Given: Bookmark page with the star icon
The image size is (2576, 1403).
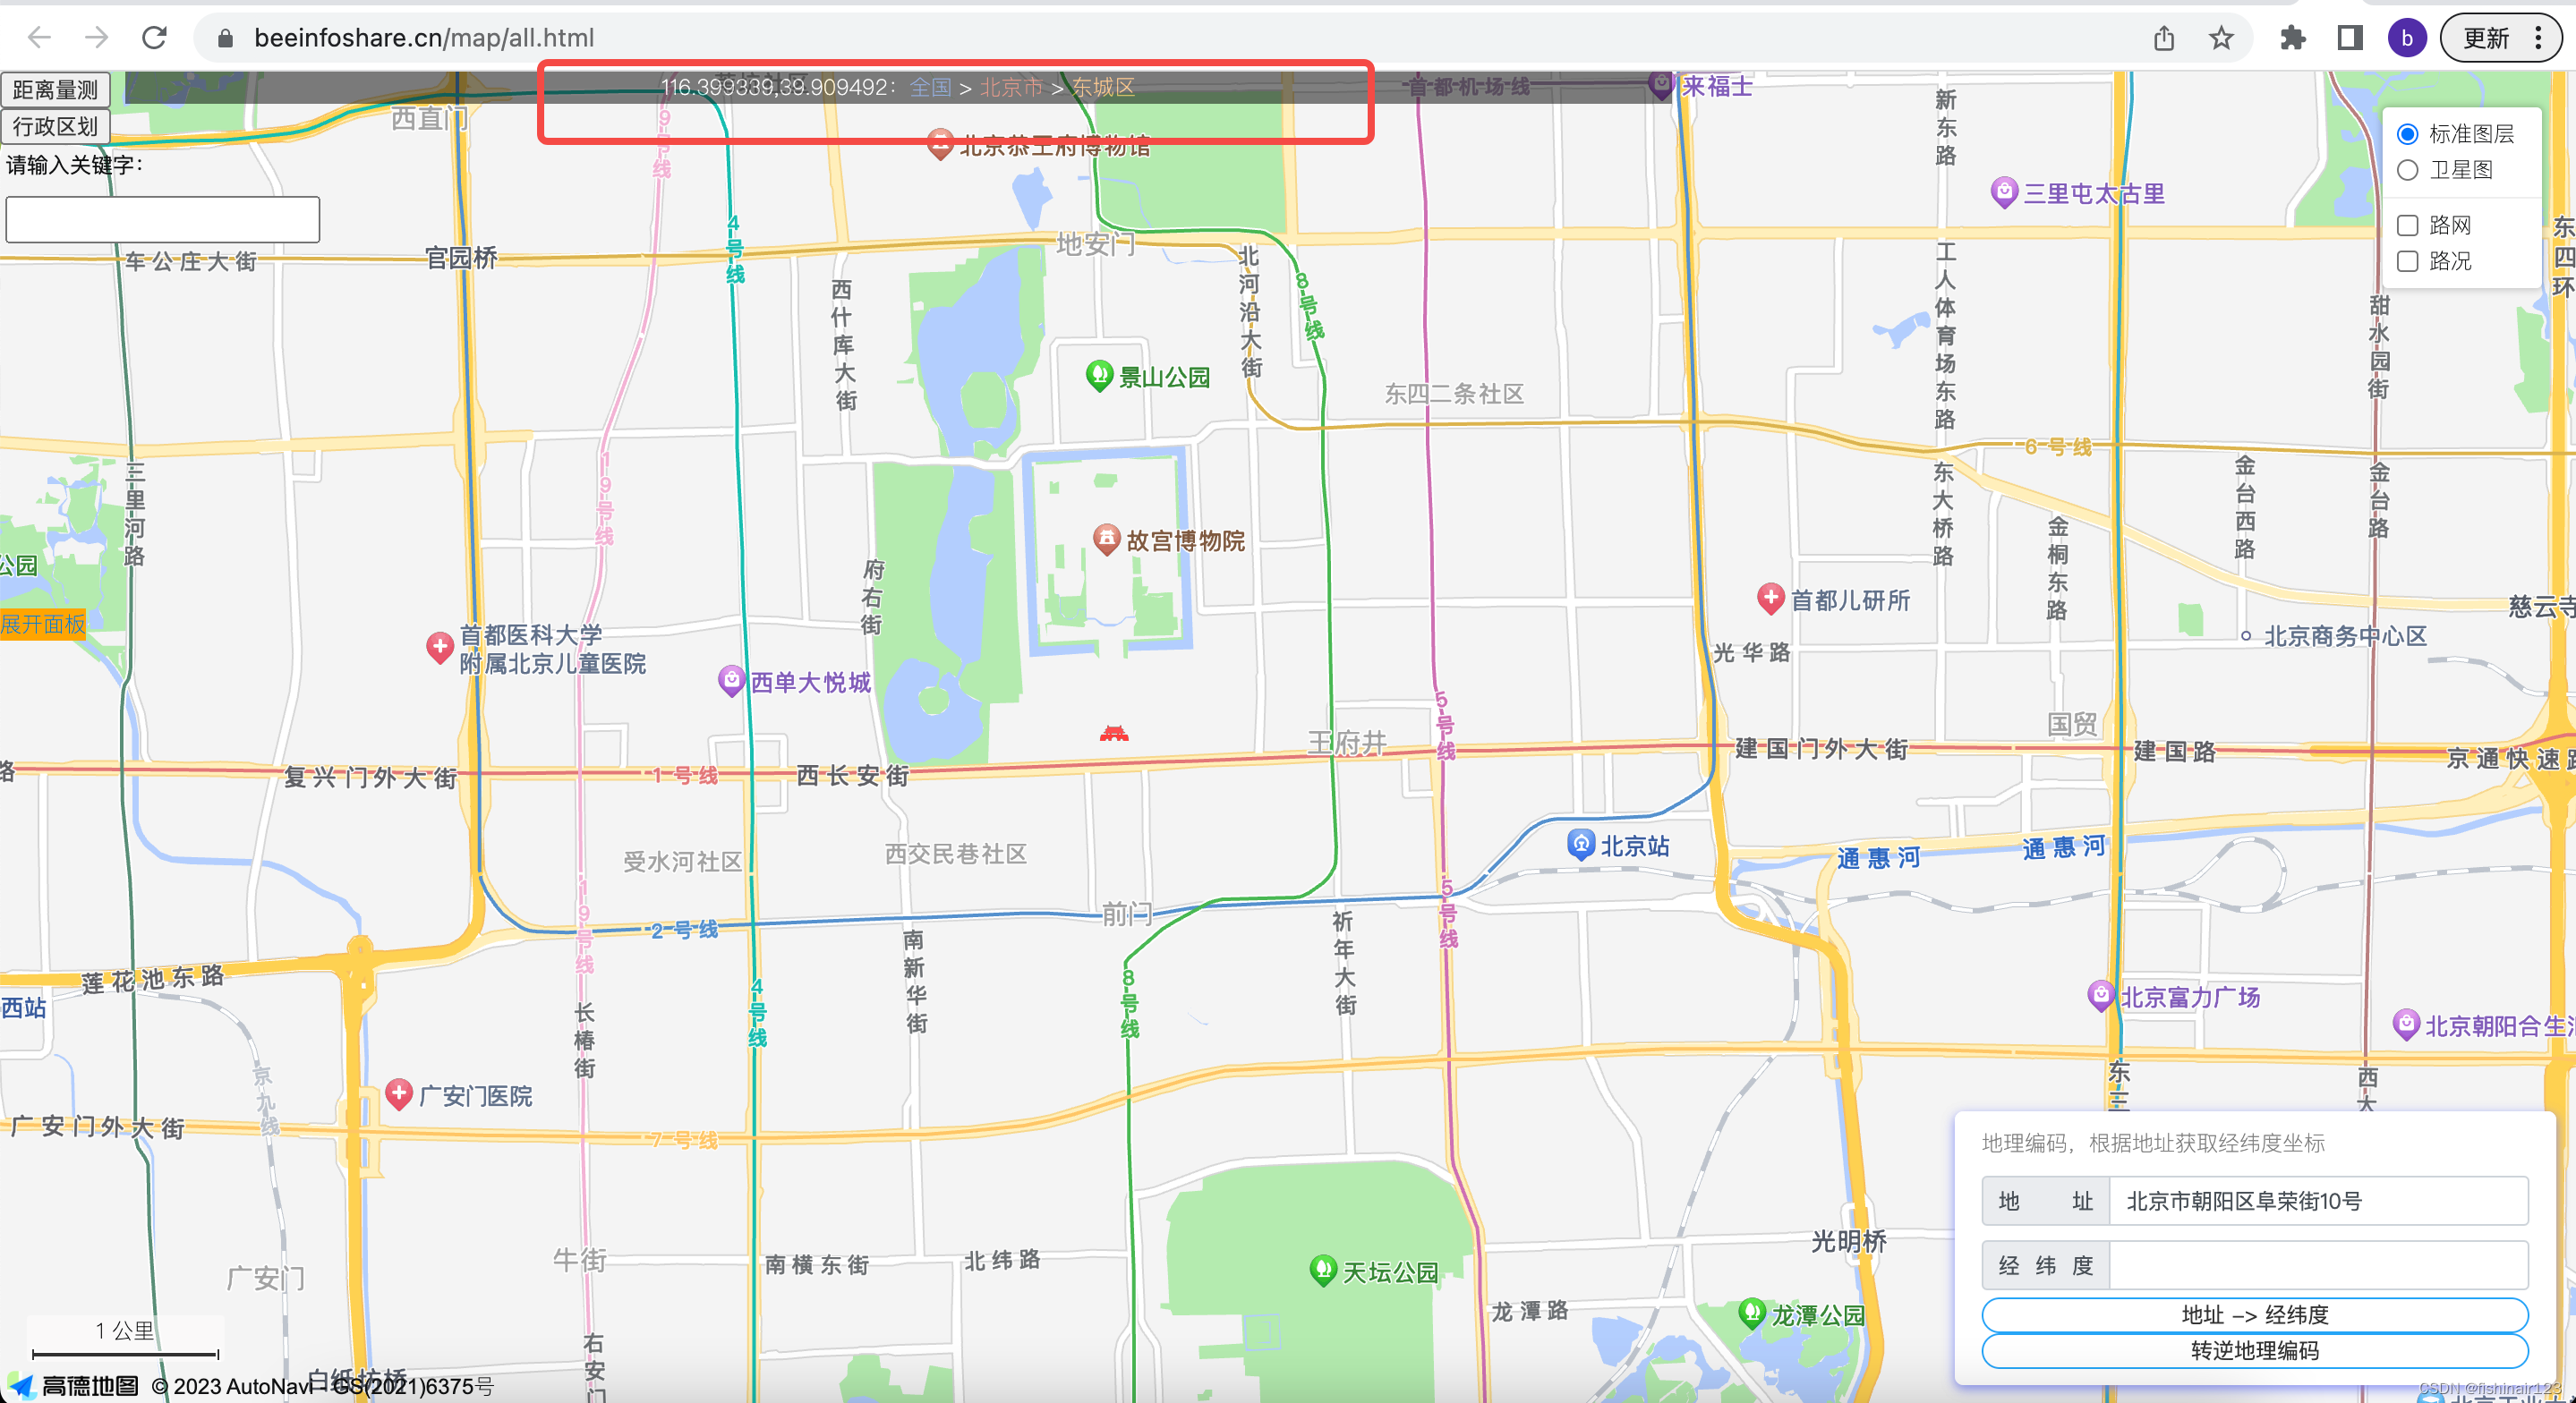Looking at the screenshot, I should (x=2220, y=38).
